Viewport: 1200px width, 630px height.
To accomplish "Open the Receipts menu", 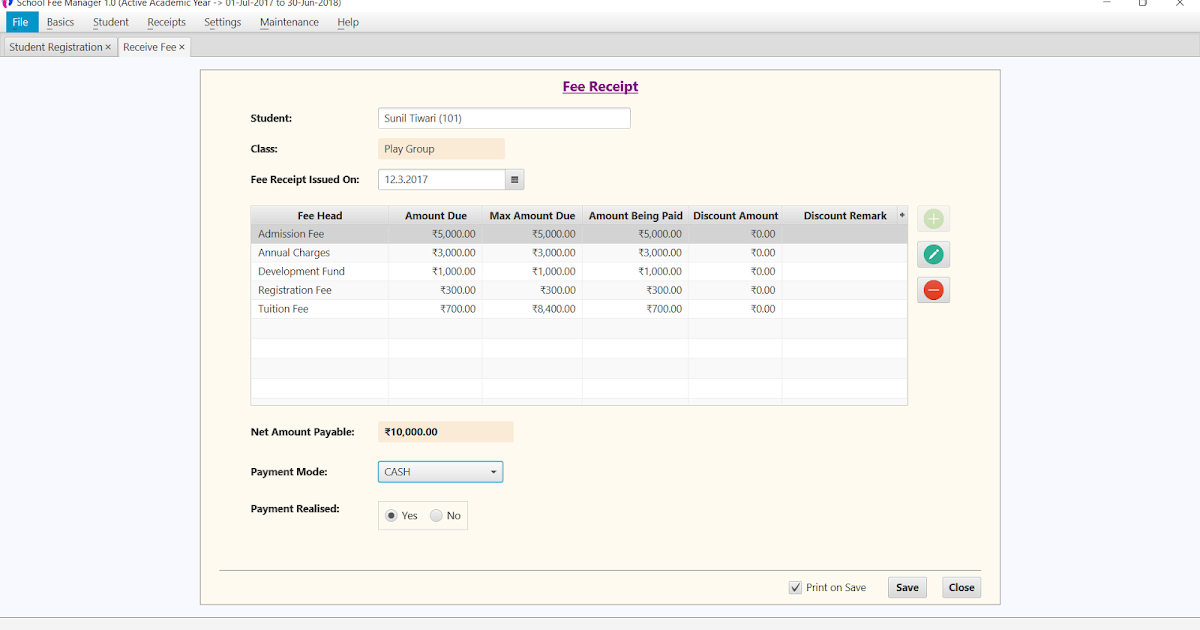I will tap(166, 21).
